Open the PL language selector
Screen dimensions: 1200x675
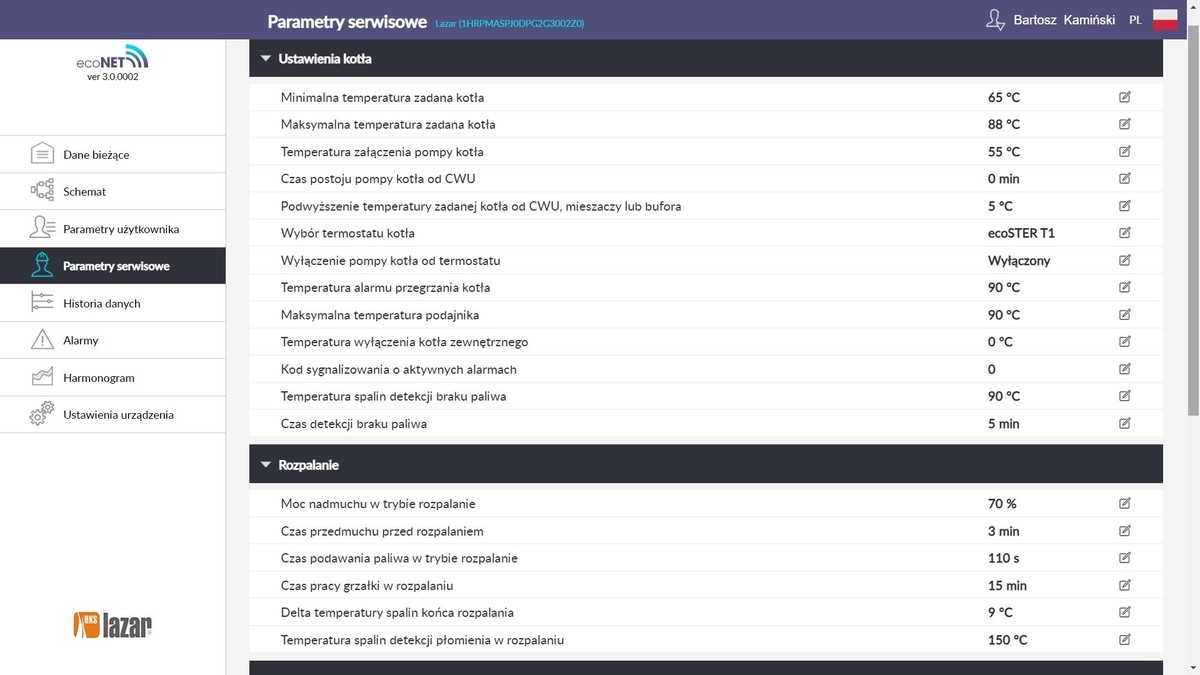pos(1135,20)
